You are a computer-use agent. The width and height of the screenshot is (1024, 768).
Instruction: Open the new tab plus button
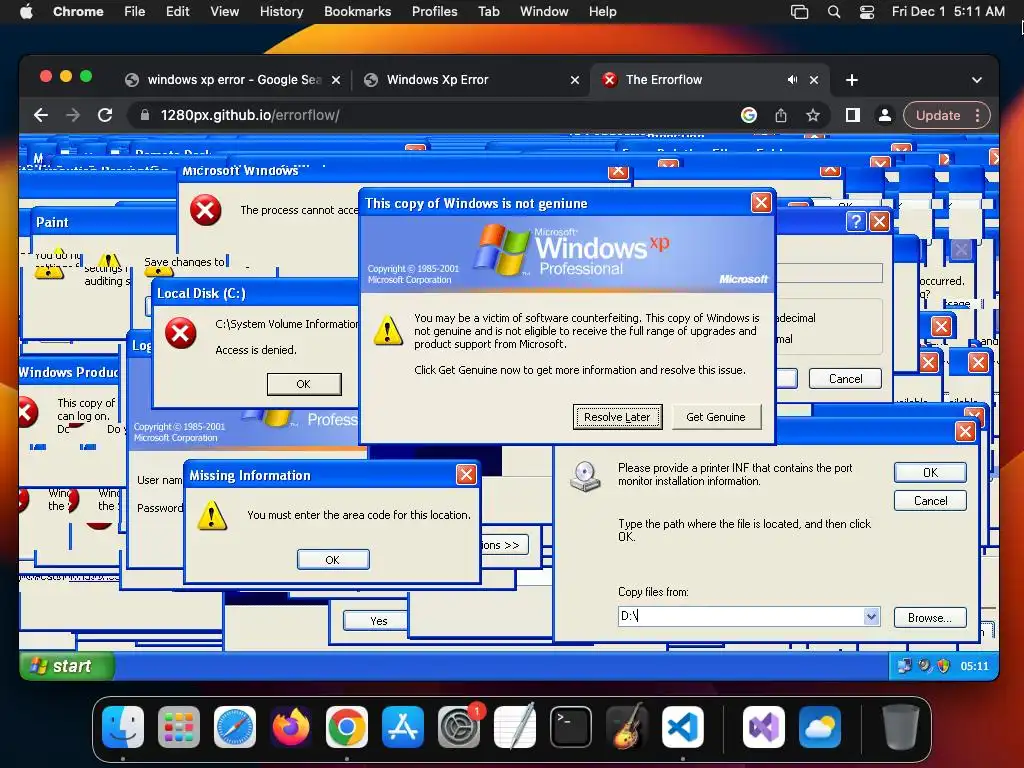click(x=852, y=80)
